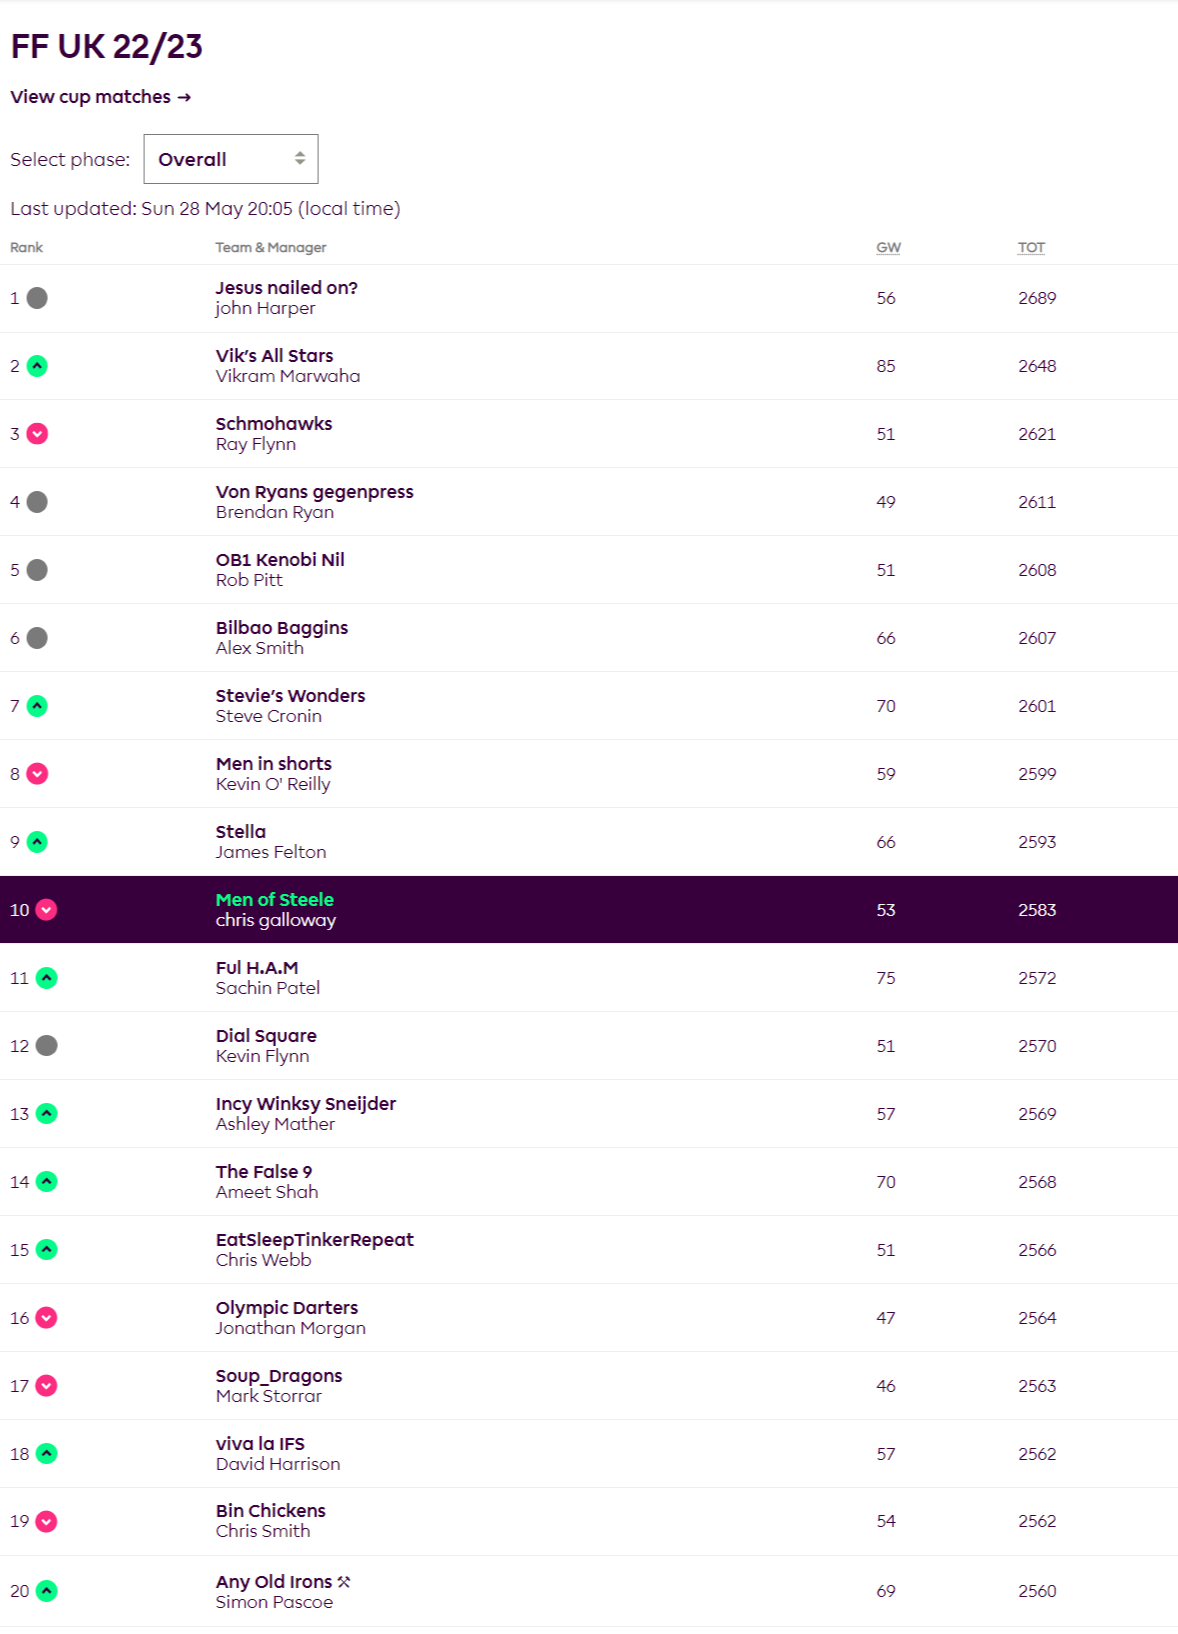This screenshot has width=1178, height=1634.
Task: Open the Von Ryans gegenpress team link
Action: tap(314, 492)
